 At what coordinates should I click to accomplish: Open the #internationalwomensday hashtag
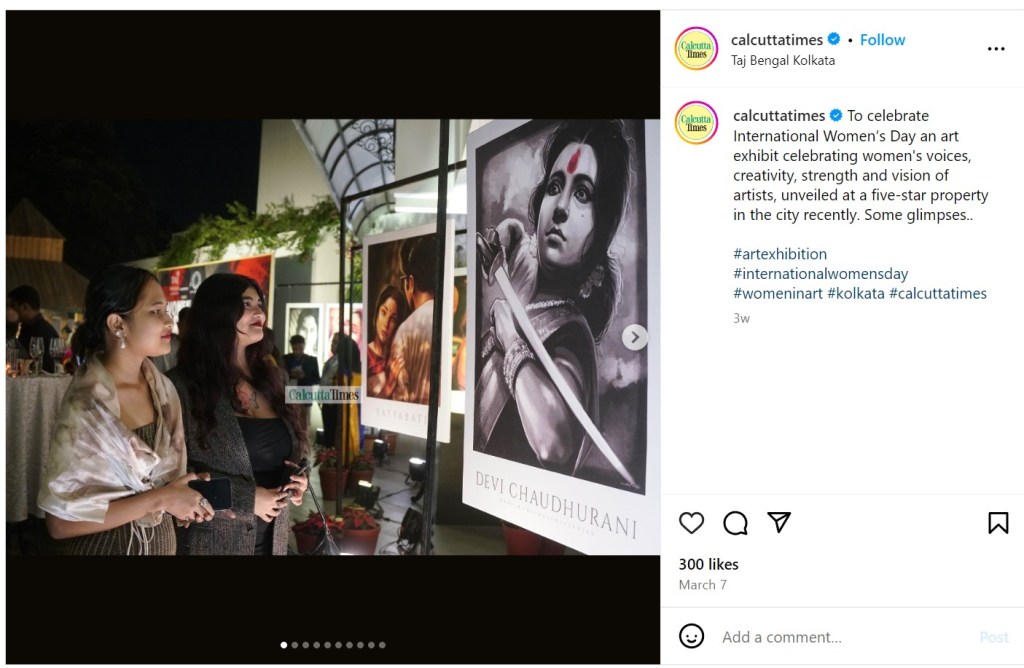coord(820,274)
